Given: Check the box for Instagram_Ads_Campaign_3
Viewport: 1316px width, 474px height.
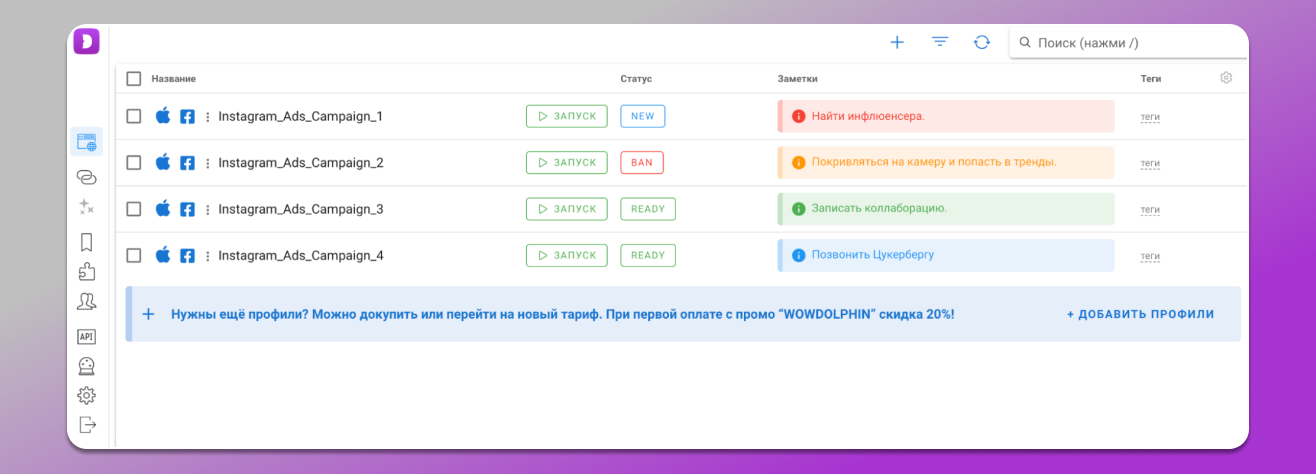Looking at the screenshot, I should click(134, 209).
